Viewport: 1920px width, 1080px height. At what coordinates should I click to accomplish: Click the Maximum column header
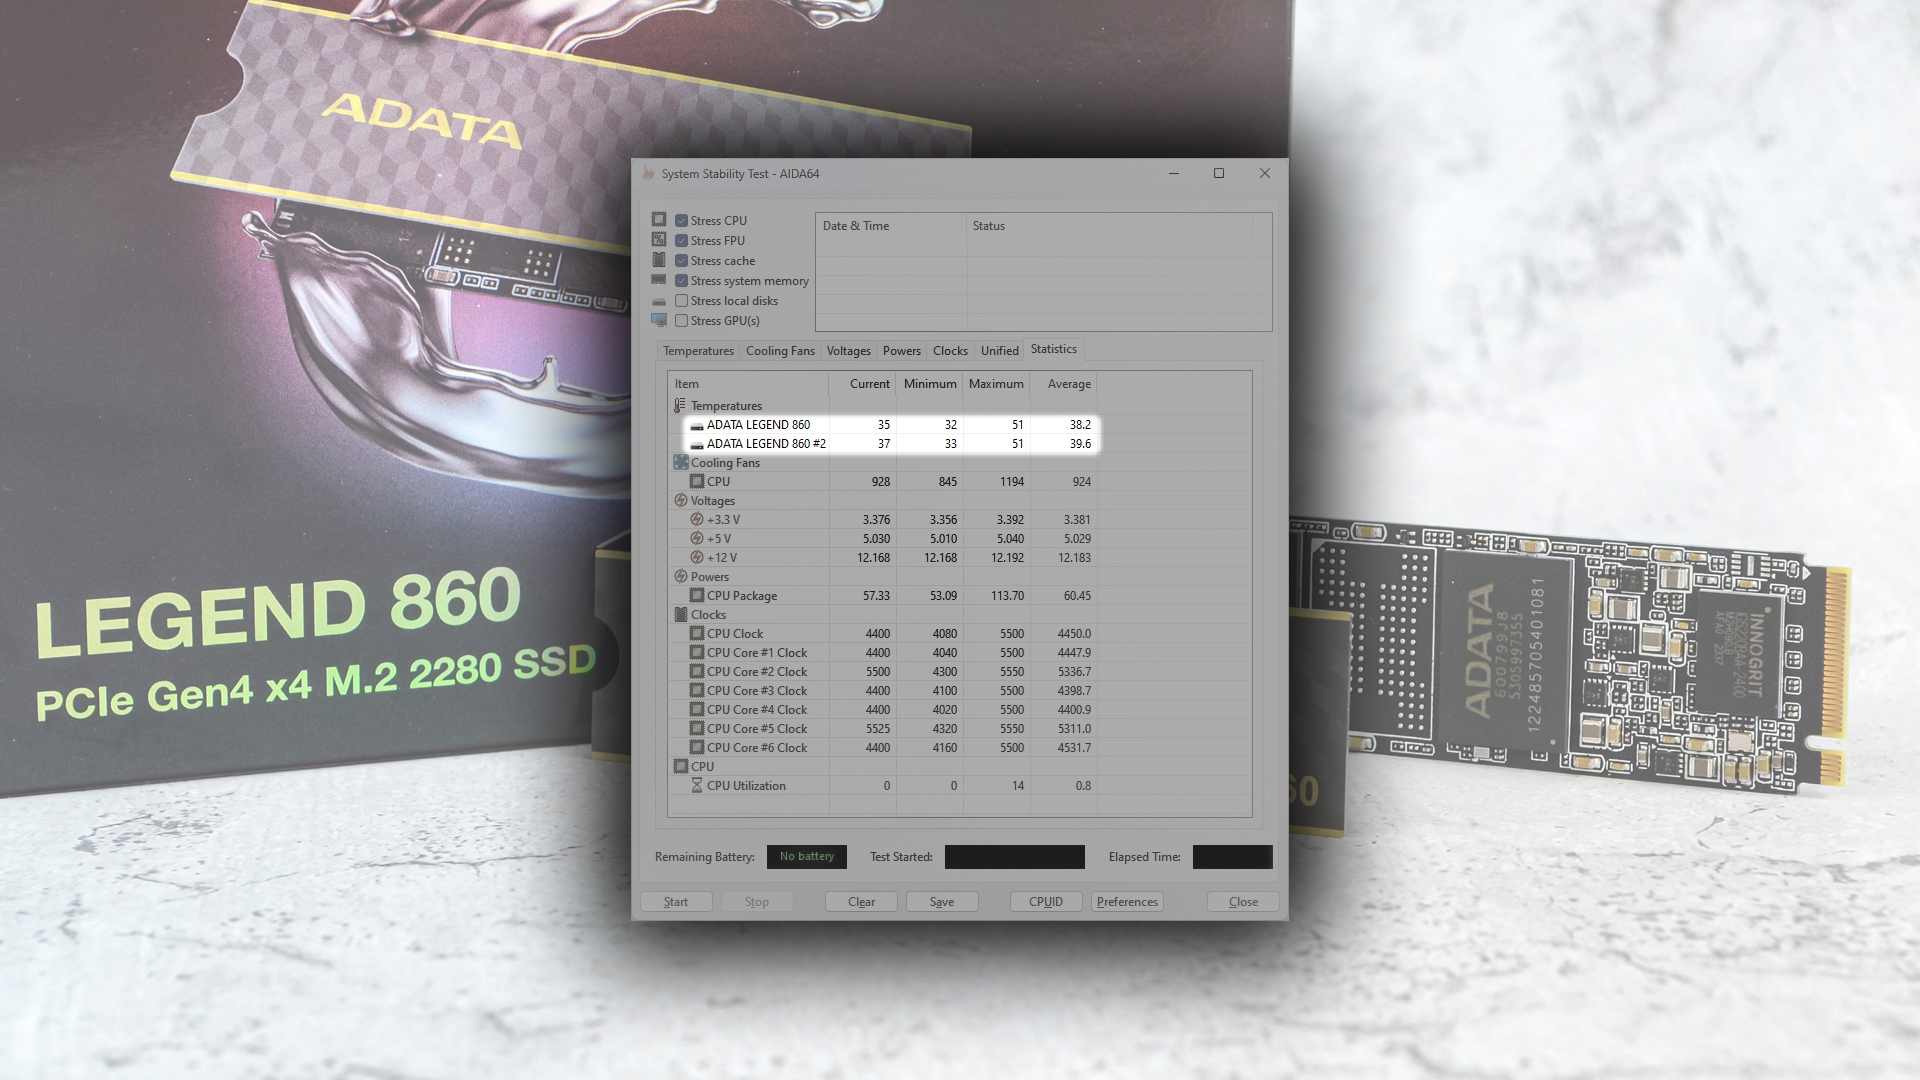pyautogui.click(x=996, y=384)
